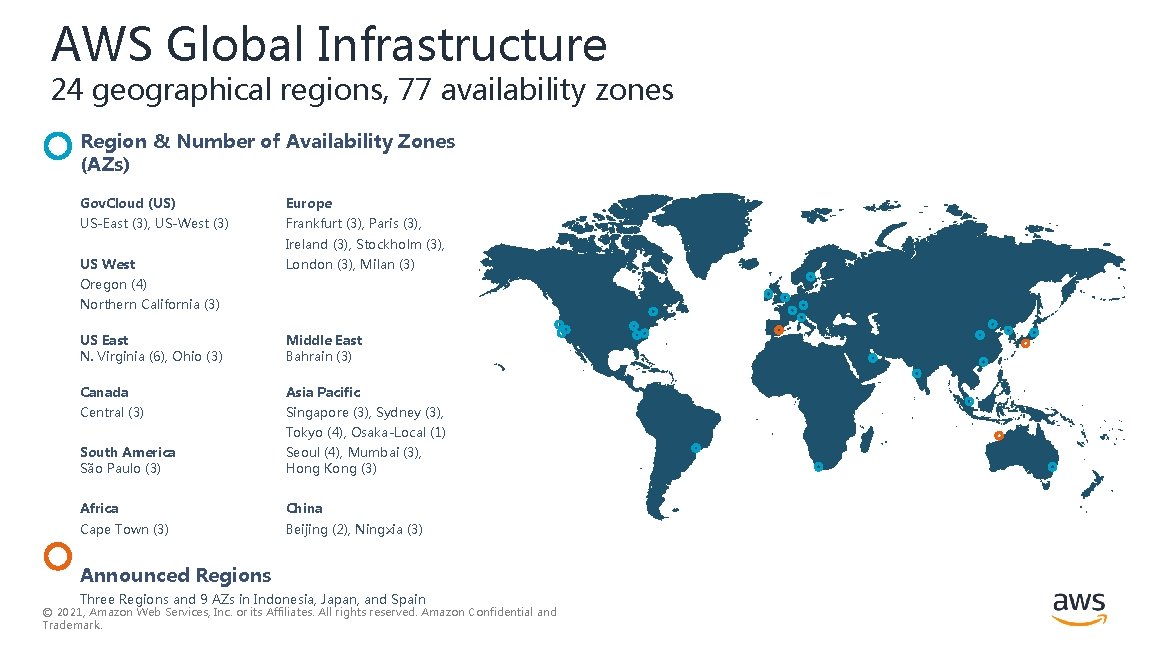Click the 'Three Regions and 9 AZs' description line

click(253, 599)
